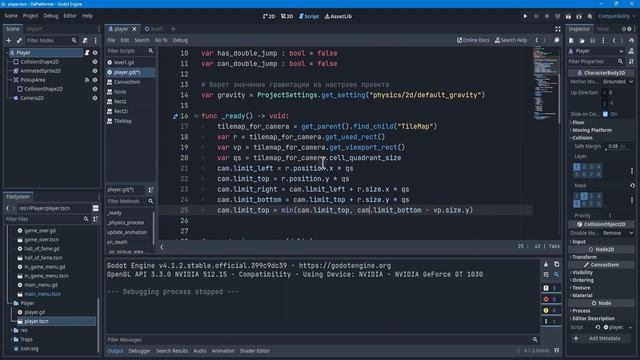Adjust the Safe Margin slider value

point(618,147)
